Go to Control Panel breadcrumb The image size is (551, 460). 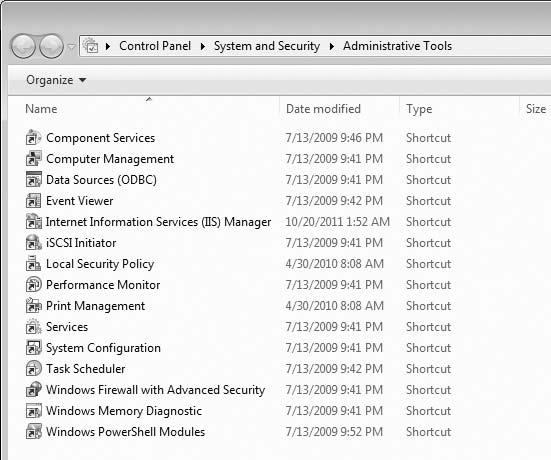click(155, 46)
